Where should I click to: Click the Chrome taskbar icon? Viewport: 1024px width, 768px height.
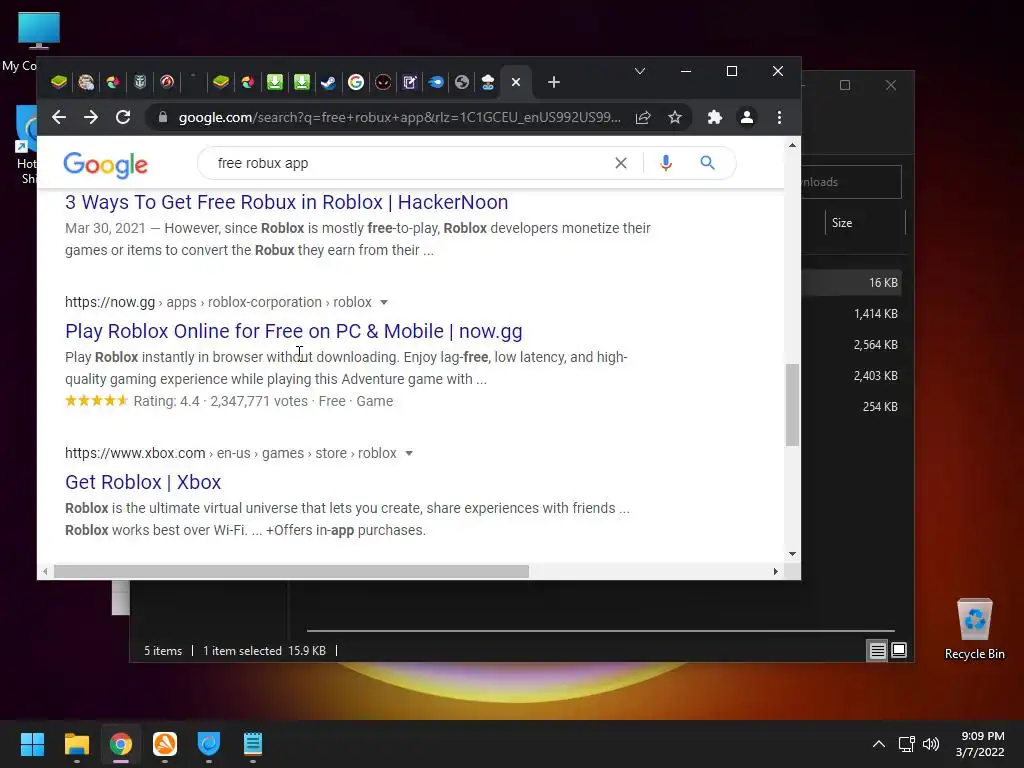tap(121, 744)
